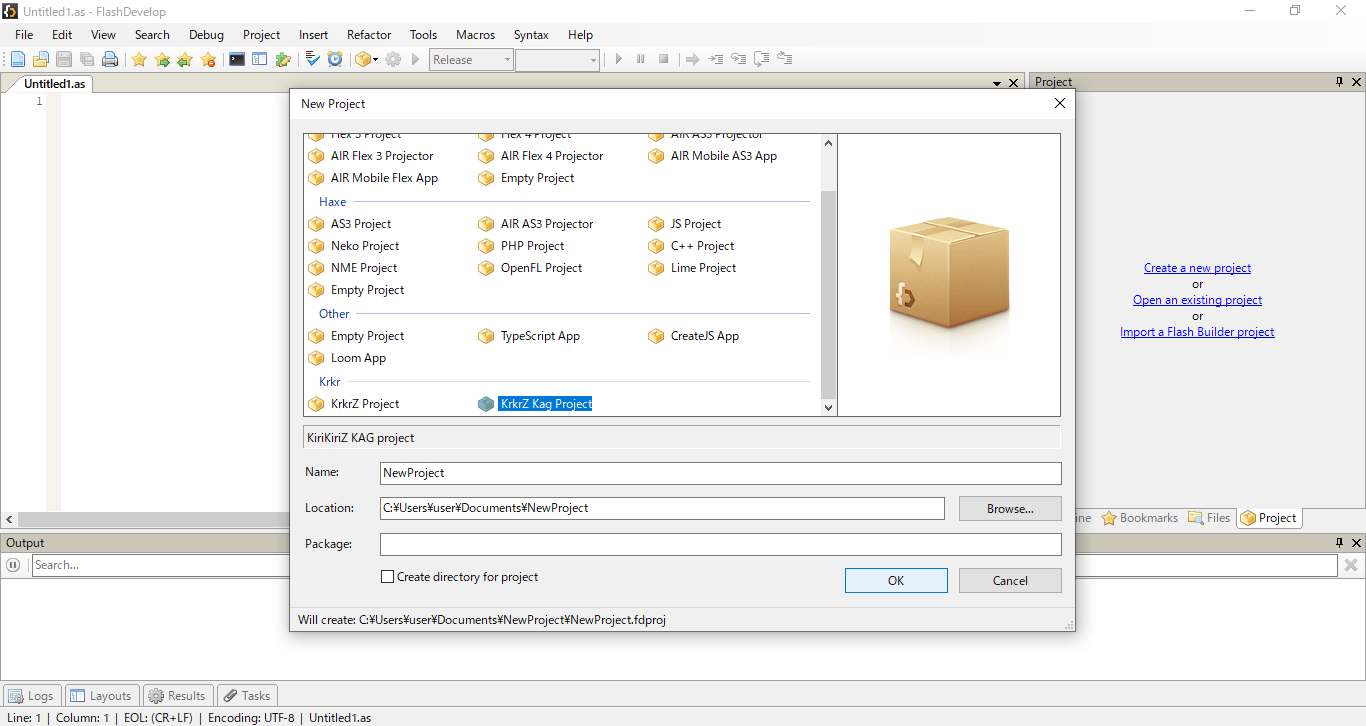Toggle the pause button in Output panel
The height and width of the screenshot is (726, 1366).
click(14, 565)
